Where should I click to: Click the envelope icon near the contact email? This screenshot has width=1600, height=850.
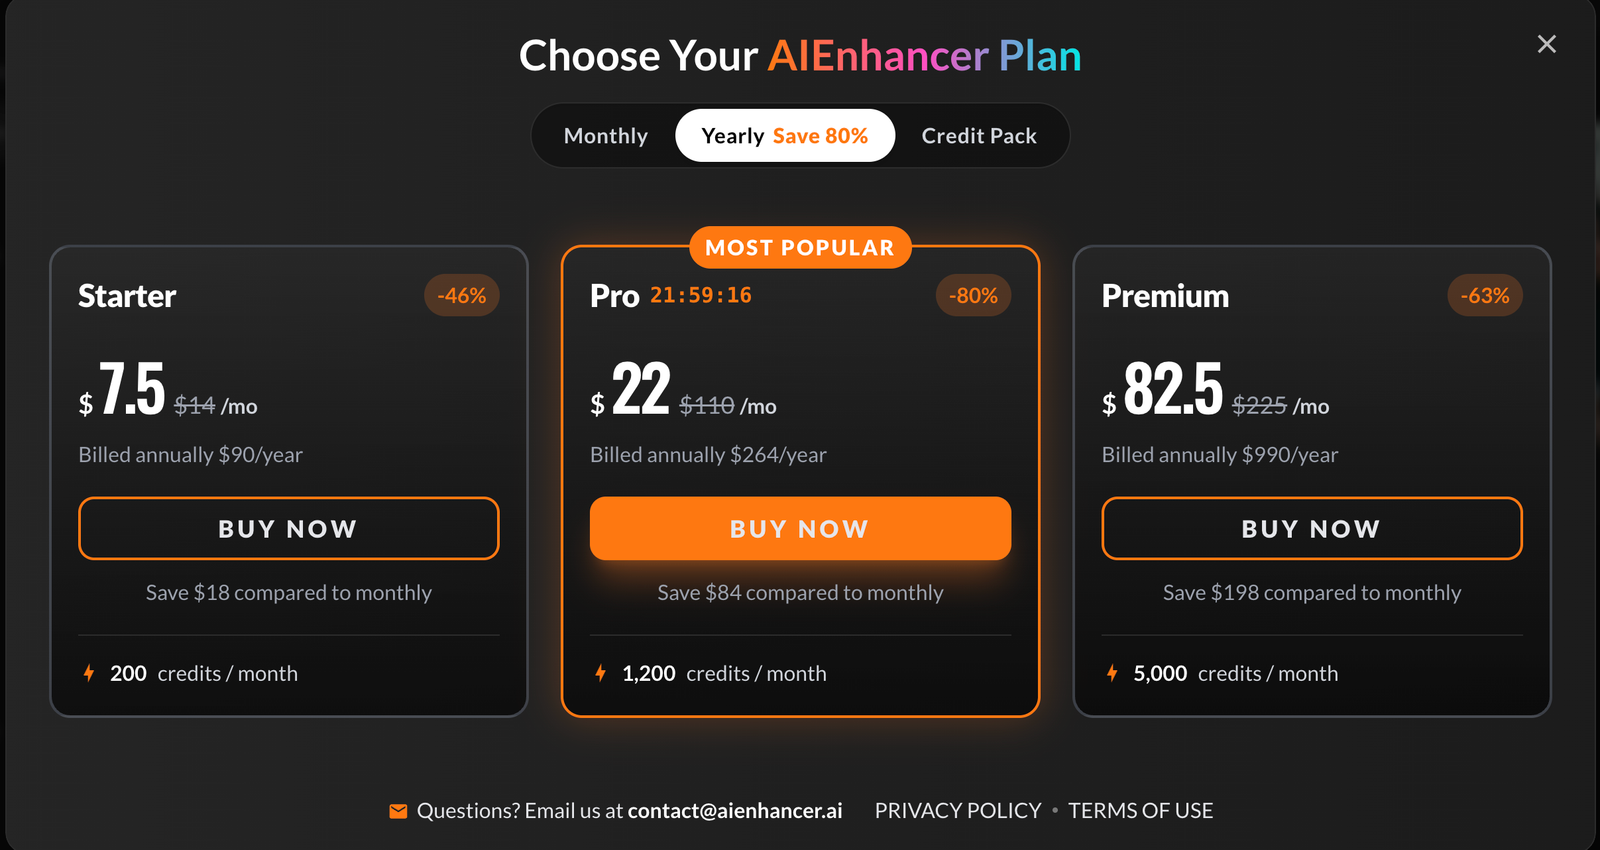click(x=398, y=811)
